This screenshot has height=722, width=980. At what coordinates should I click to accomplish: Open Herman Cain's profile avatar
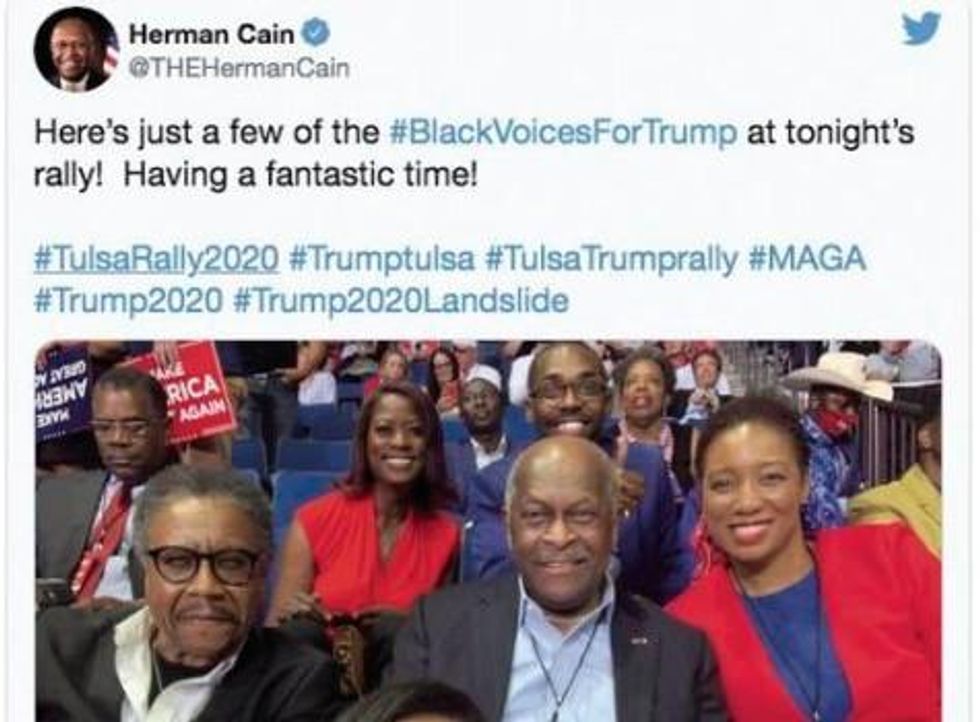click(x=76, y=49)
